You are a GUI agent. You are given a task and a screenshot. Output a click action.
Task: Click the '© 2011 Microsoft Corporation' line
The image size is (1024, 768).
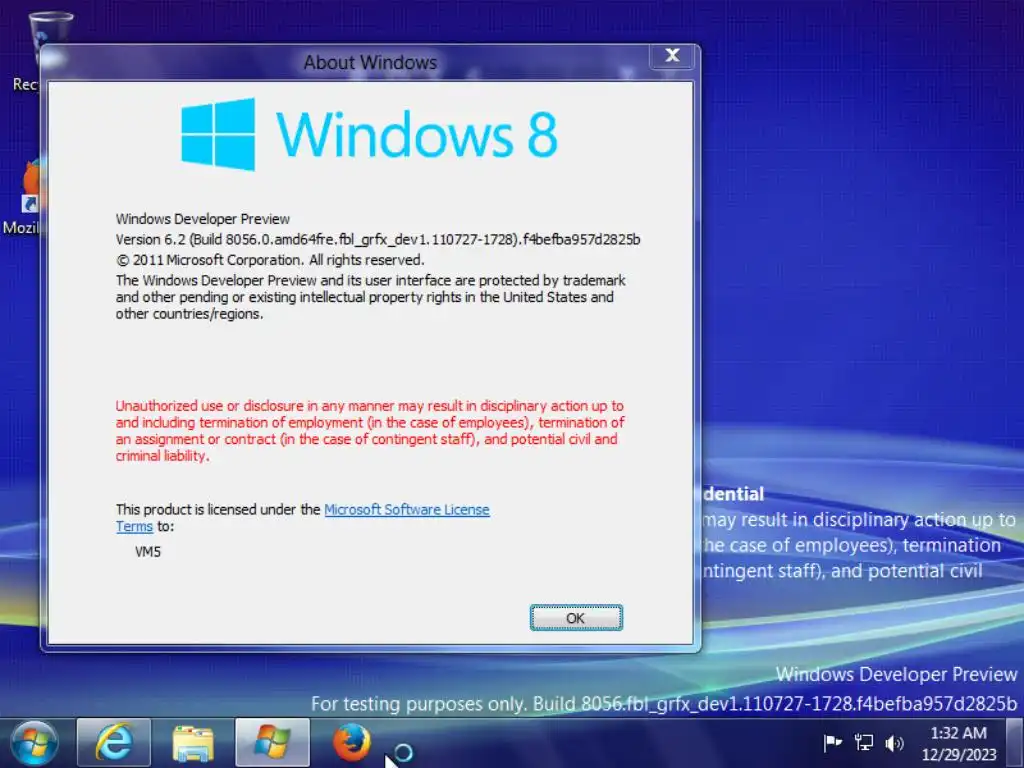270,260
